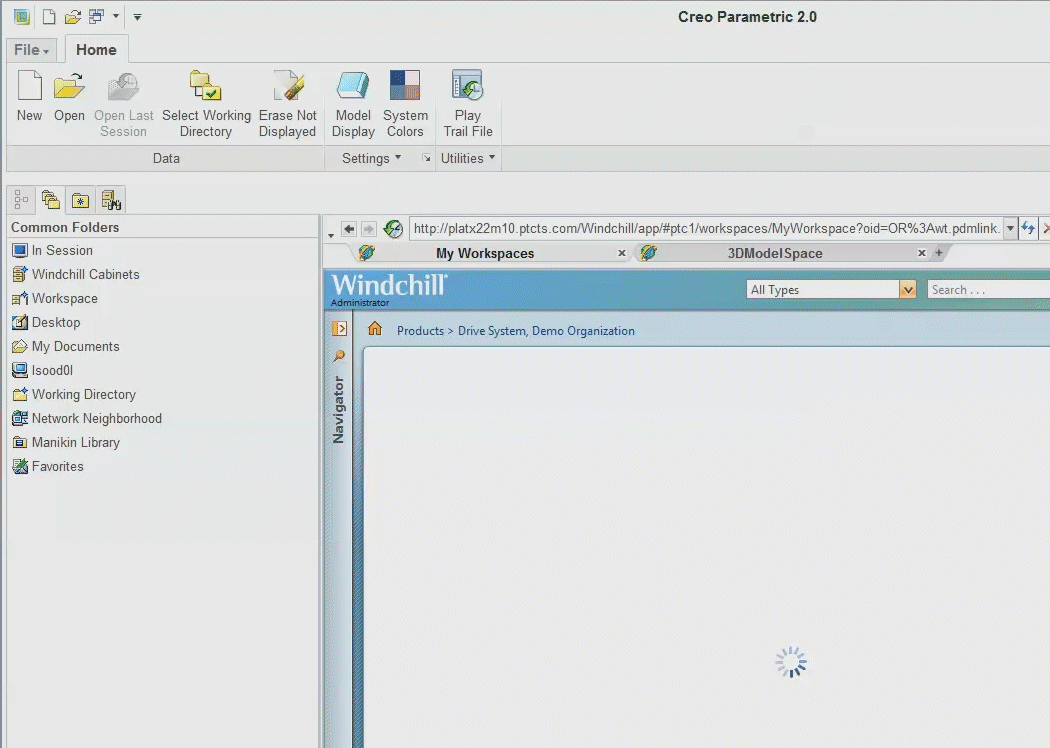
Task: Open the All Types search filter dropdown
Action: [906, 289]
